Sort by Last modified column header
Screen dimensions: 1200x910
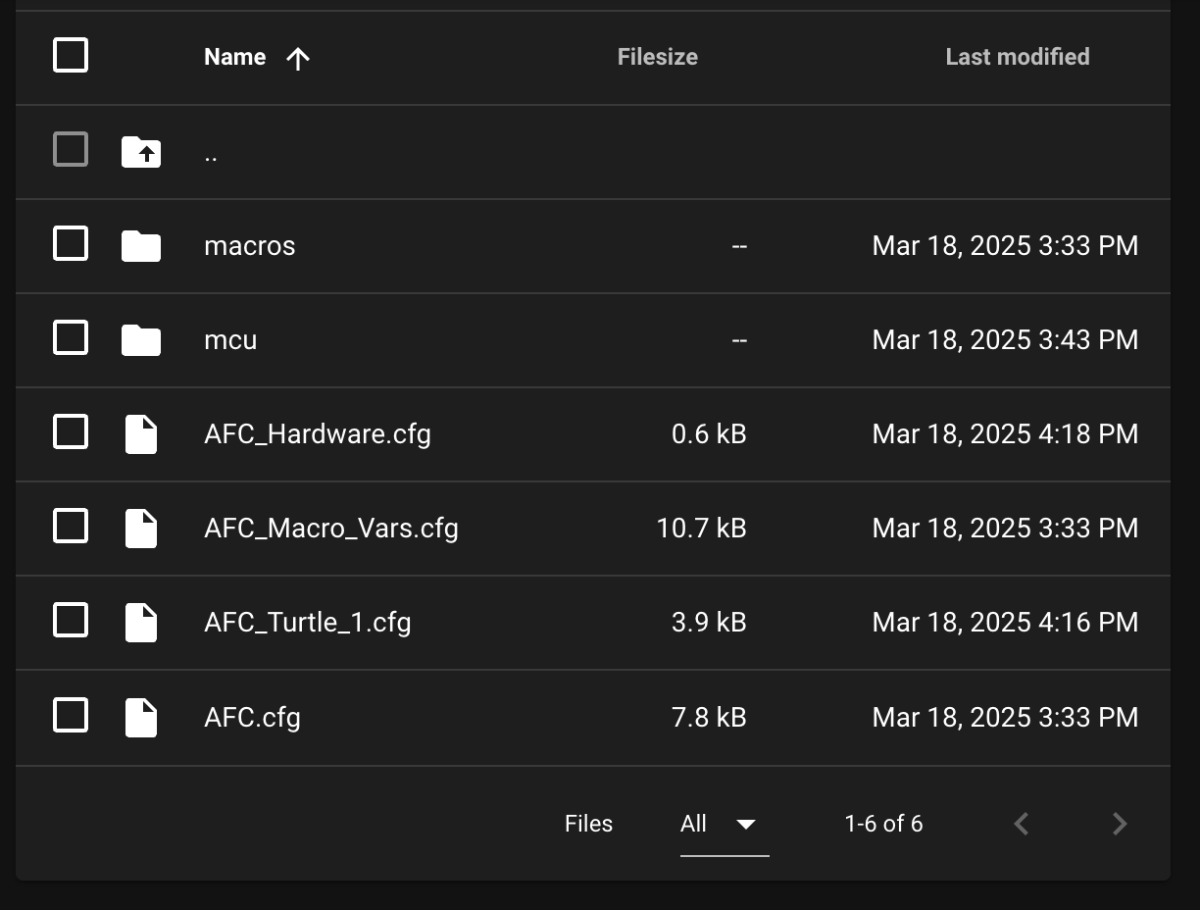[1017, 57]
